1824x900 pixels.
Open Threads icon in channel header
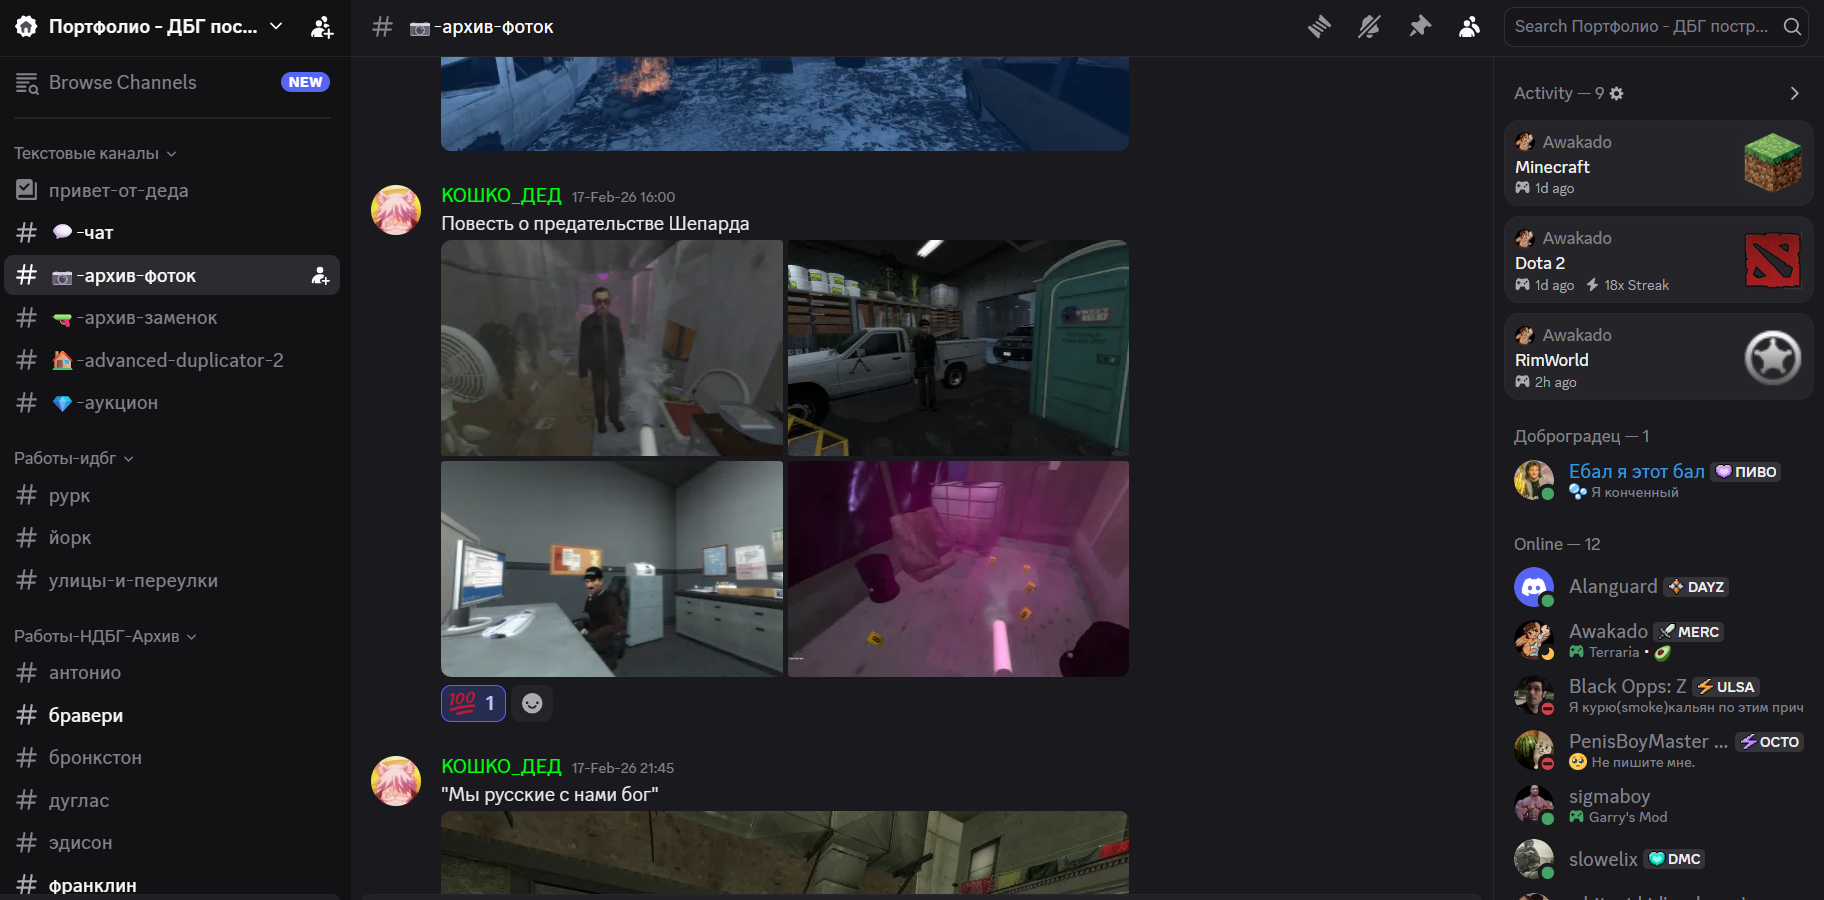tap(1319, 27)
